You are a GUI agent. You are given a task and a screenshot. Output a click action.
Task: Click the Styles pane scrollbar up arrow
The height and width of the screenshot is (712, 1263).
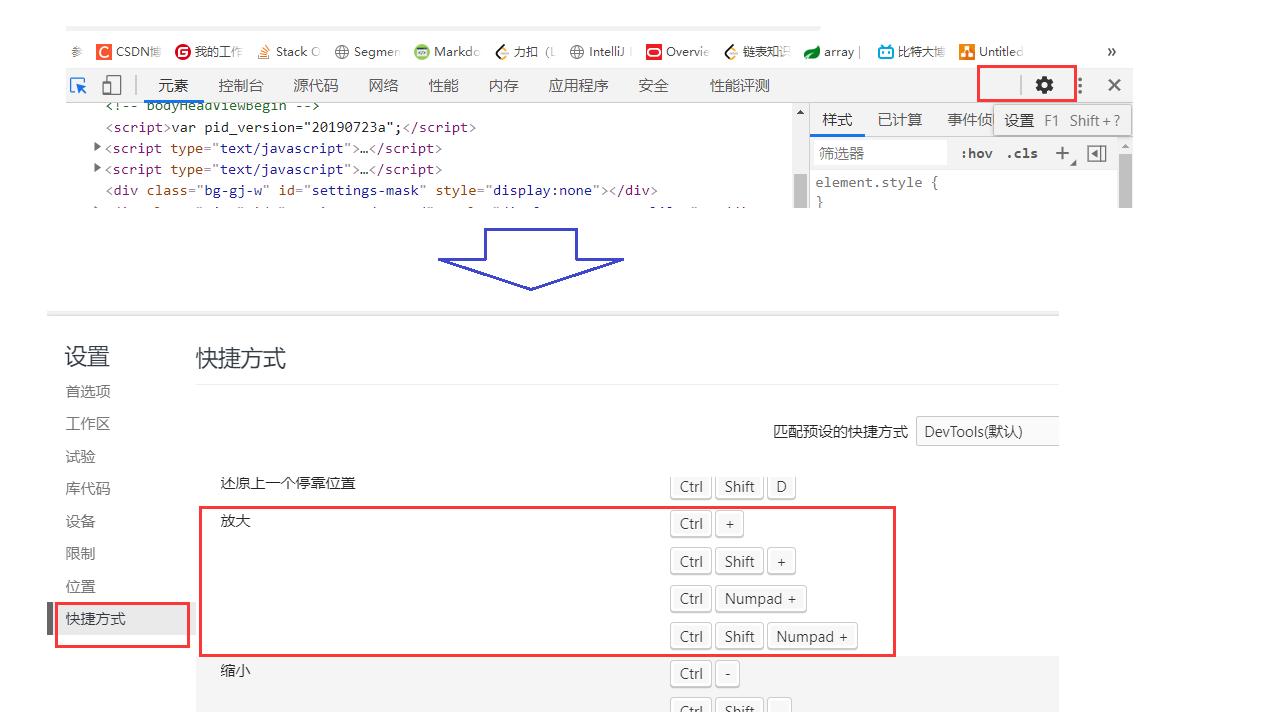click(x=1126, y=146)
